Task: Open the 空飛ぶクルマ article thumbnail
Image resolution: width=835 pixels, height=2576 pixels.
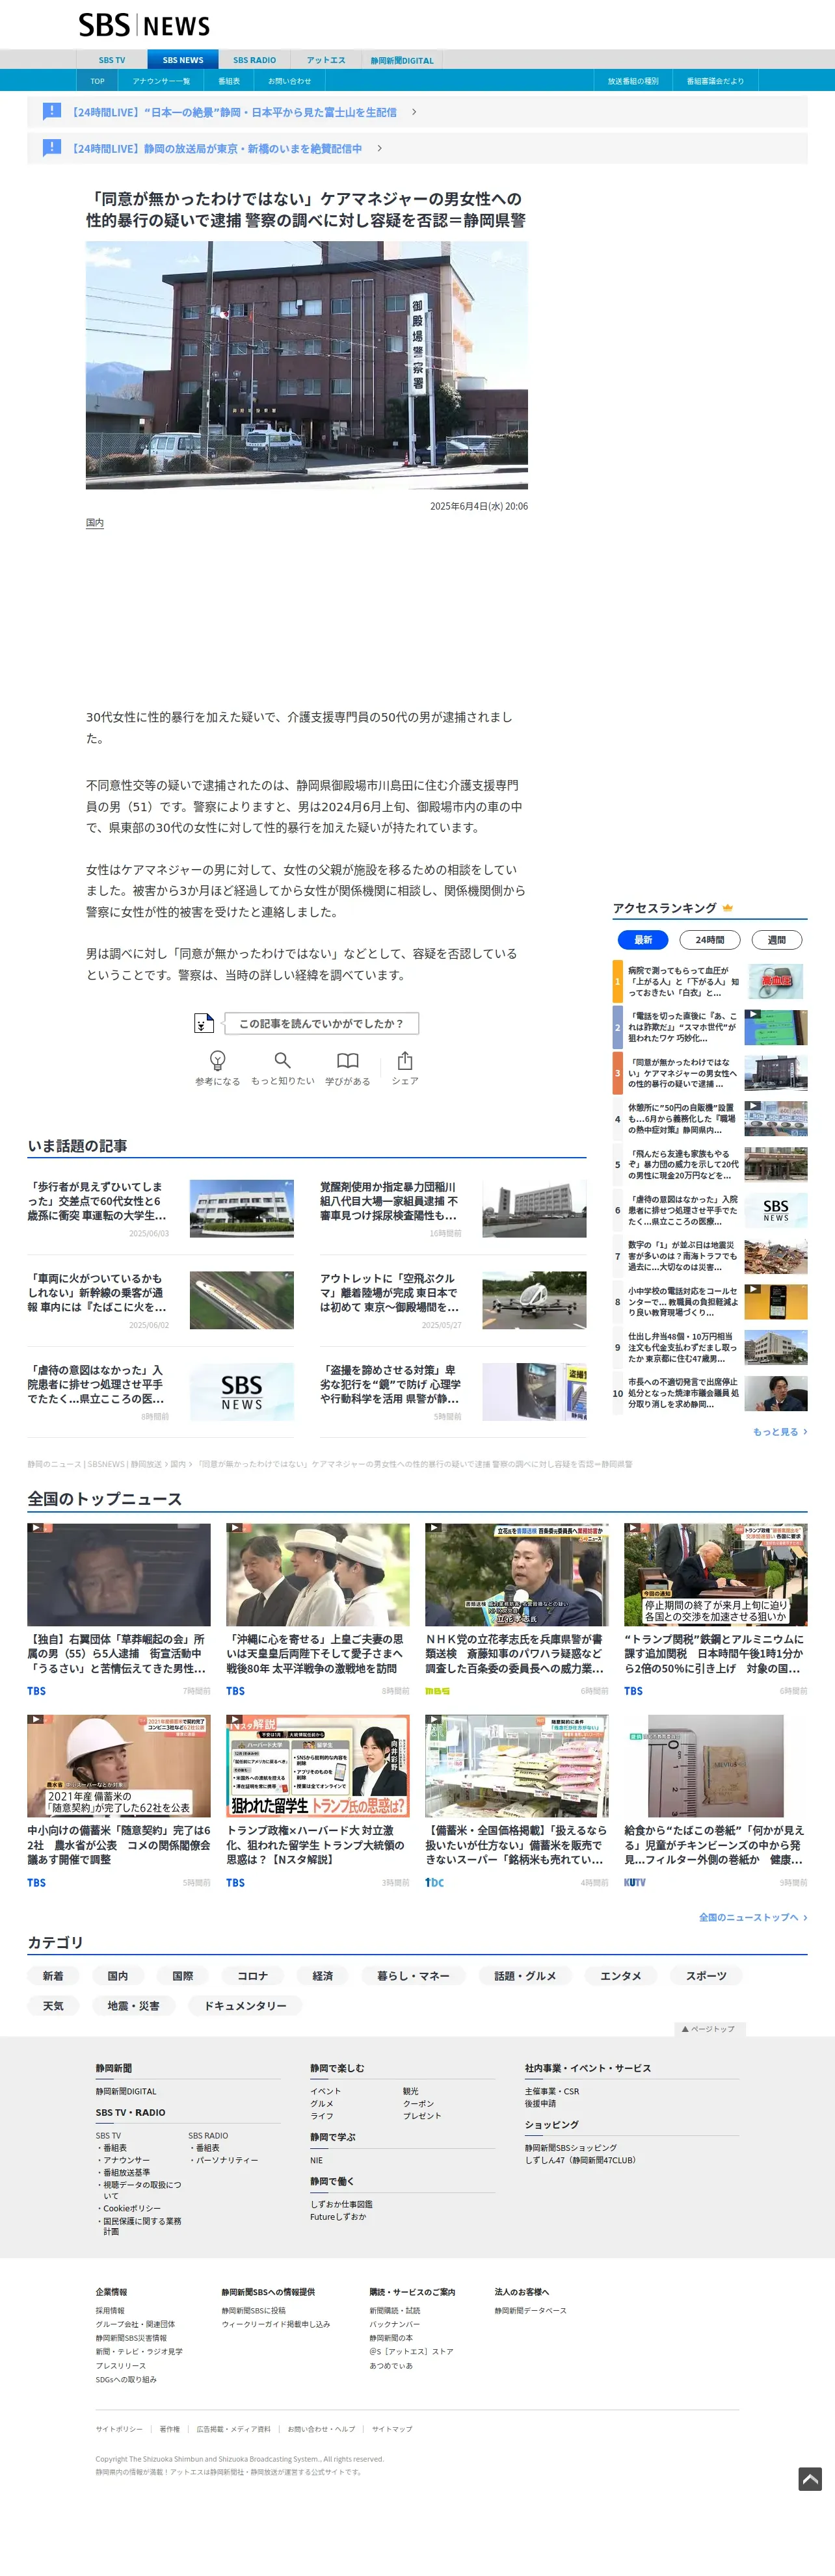Action: coord(534,1300)
